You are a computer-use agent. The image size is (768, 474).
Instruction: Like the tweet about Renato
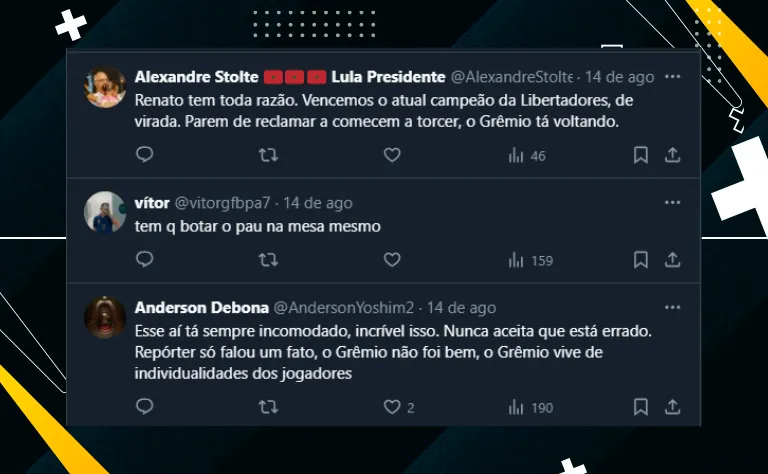coord(392,155)
